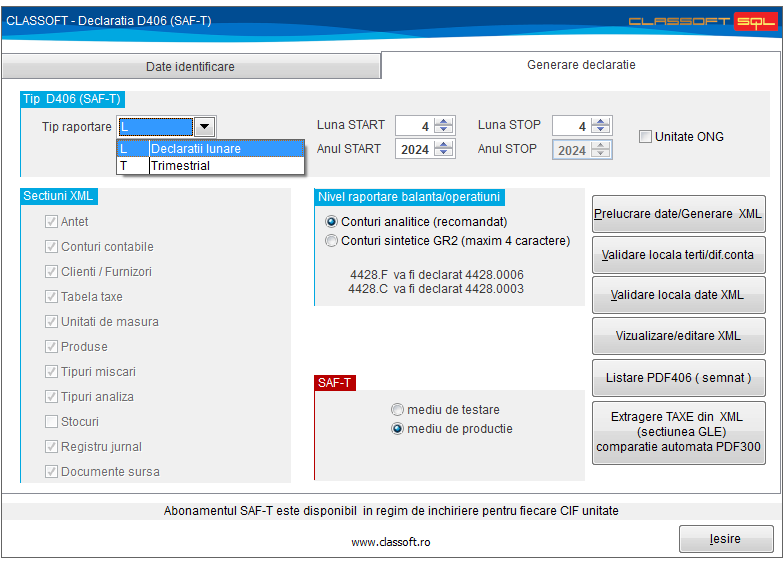Image resolution: width=784 pixels, height=564 pixels.
Task: Decrease Anul START value
Action: 444,153
